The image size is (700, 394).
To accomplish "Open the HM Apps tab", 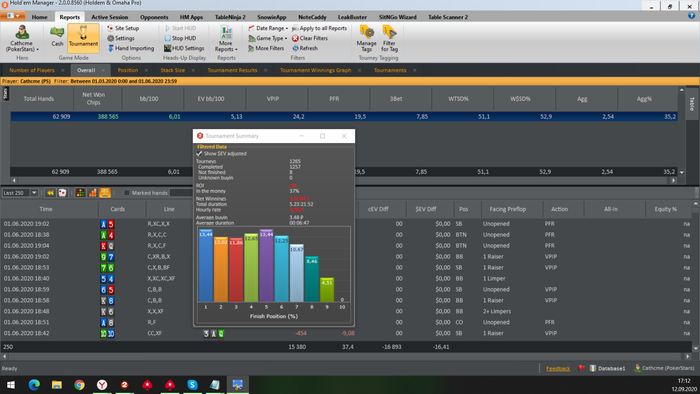I will tap(191, 17).
